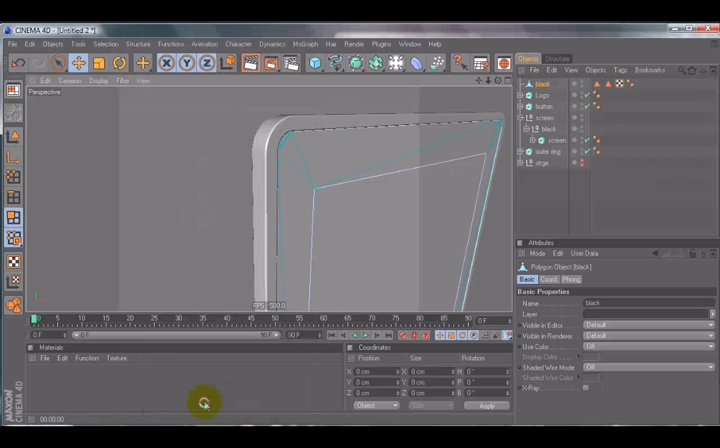Select the Rotate tool
The image size is (720, 448).
click(x=119, y=63)
